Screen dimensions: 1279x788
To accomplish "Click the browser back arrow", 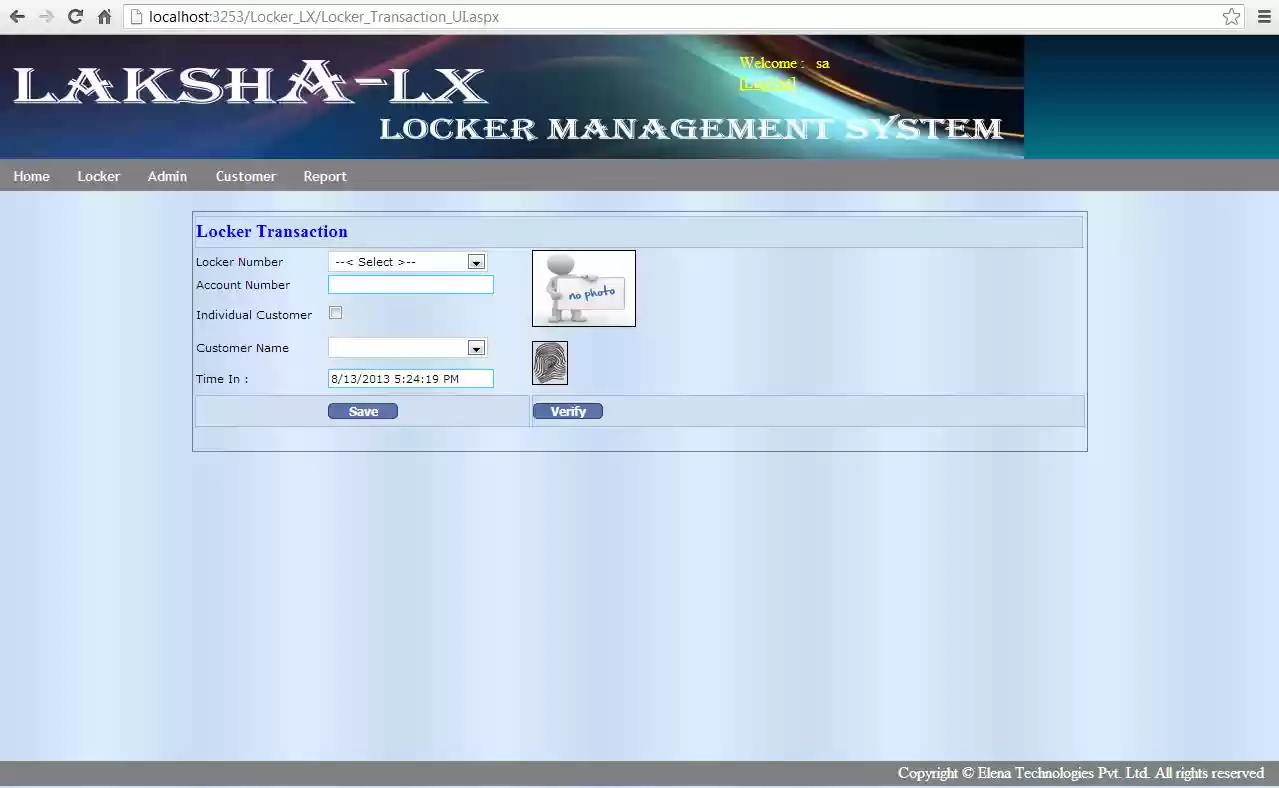I will point(16,16).
